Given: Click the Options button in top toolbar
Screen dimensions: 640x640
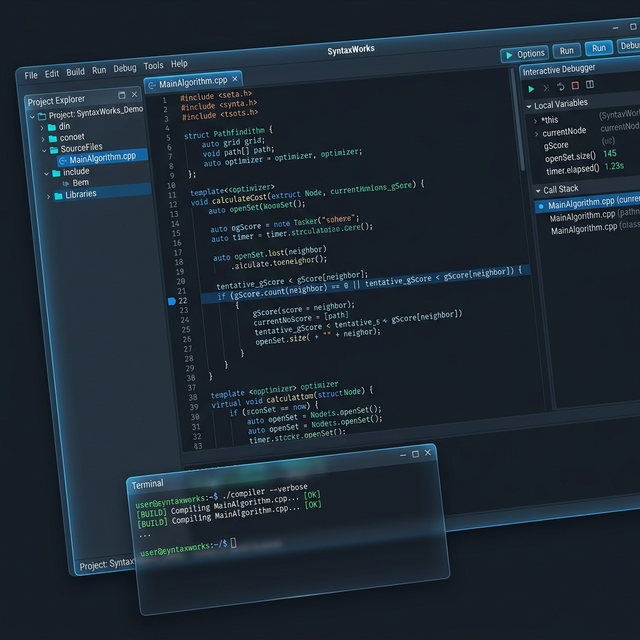Looking at the screenshot, I should coord(524,54).
